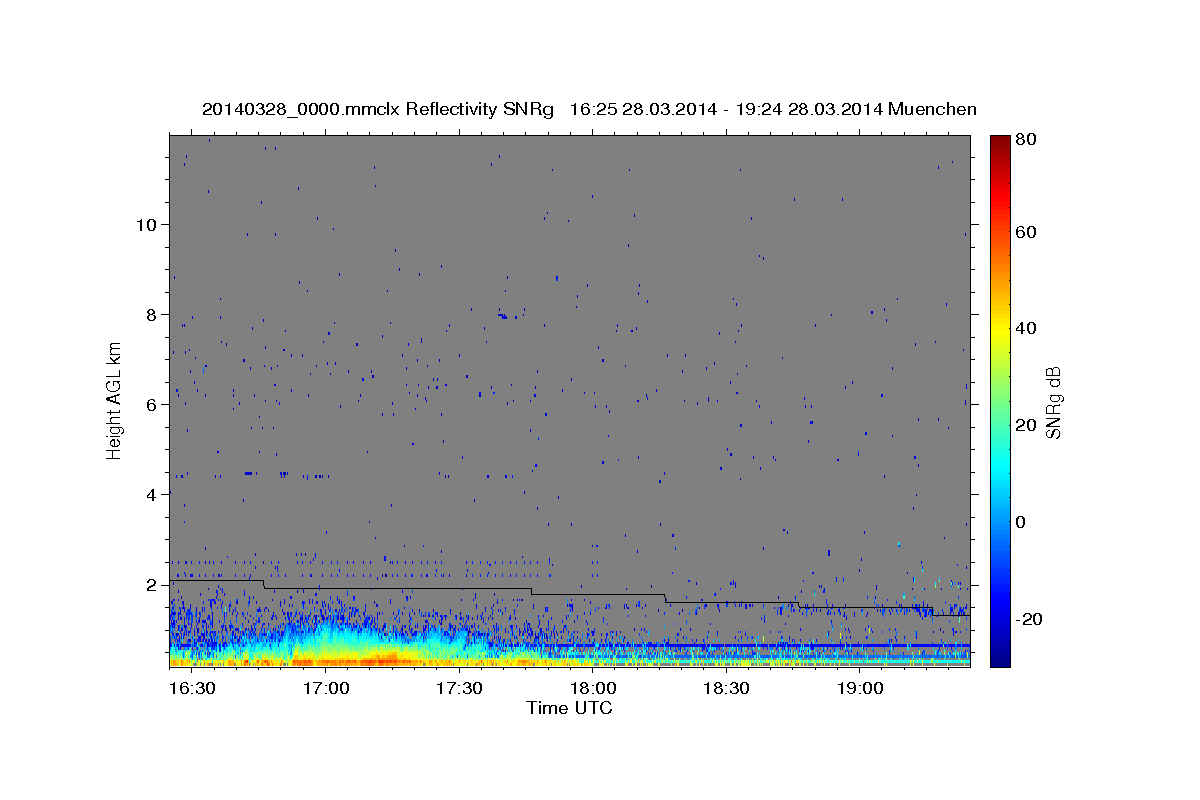Click the plot title text beginning '20140328_0000.mmclx'
The image size is (1200, 800).
pyautogui.click(x=589, y=109)
